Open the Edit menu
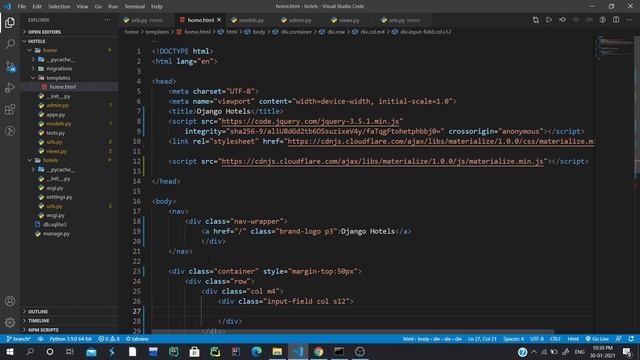640x360 pixels. pyautogui.click(x=37, y=7)
